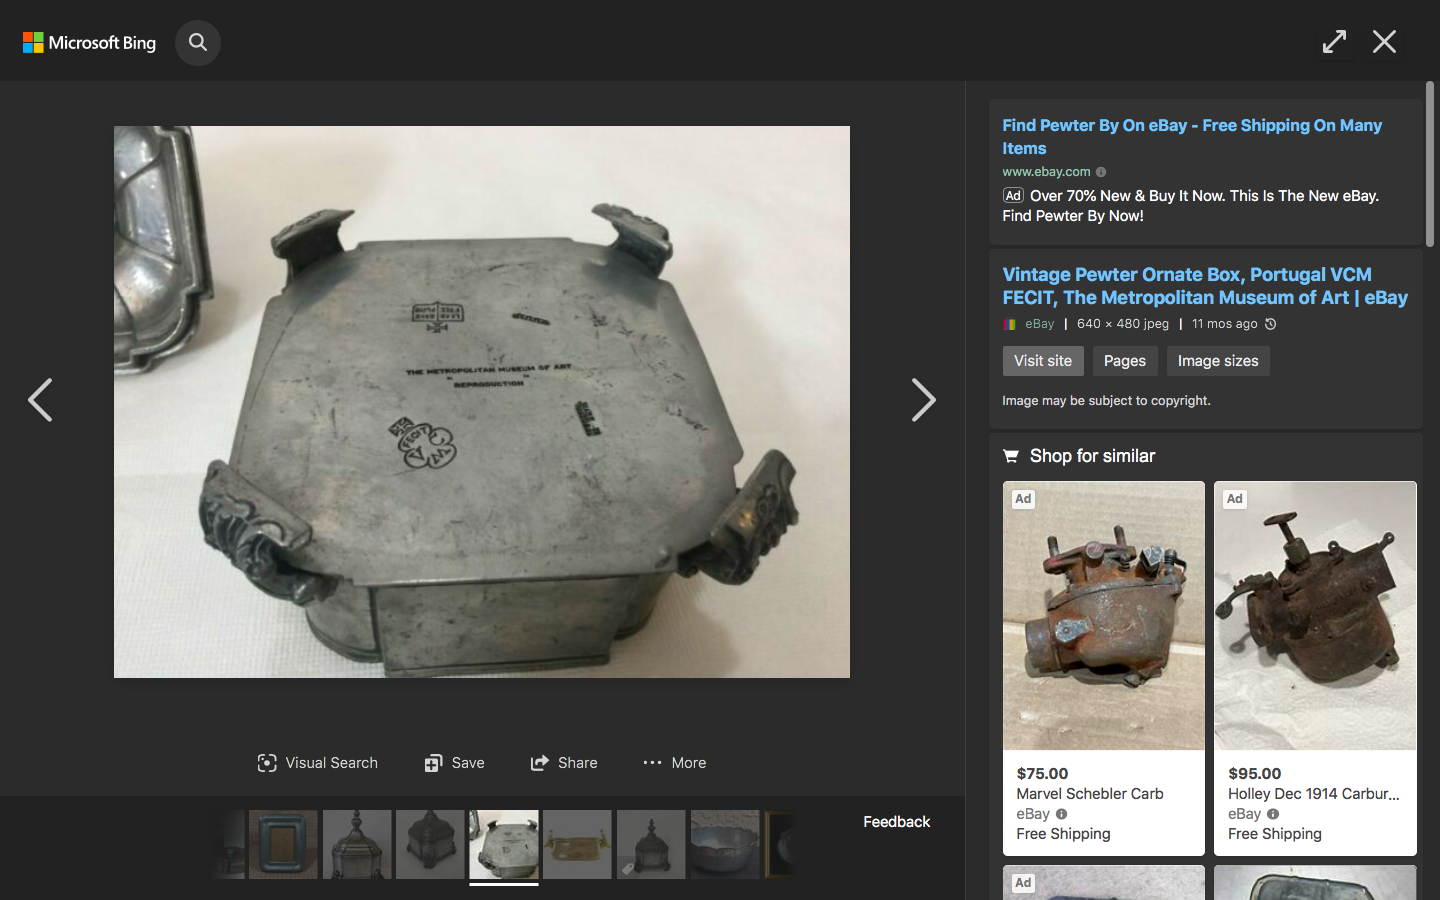Screen dimensions: 1440x900
Task: Switch to the Pages tab
Action: (1124, 361)
